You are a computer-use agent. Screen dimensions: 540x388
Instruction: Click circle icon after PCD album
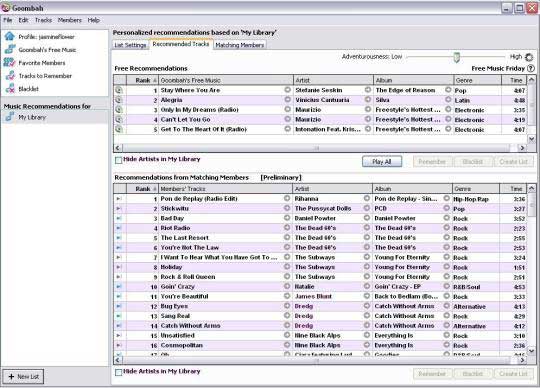447,208
